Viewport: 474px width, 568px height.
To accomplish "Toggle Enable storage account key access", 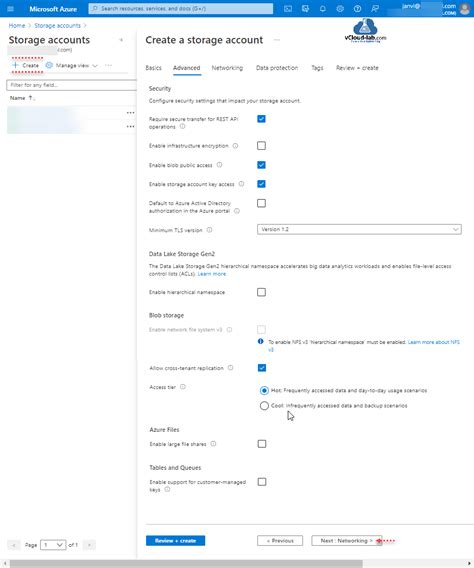I will [261, 184].
